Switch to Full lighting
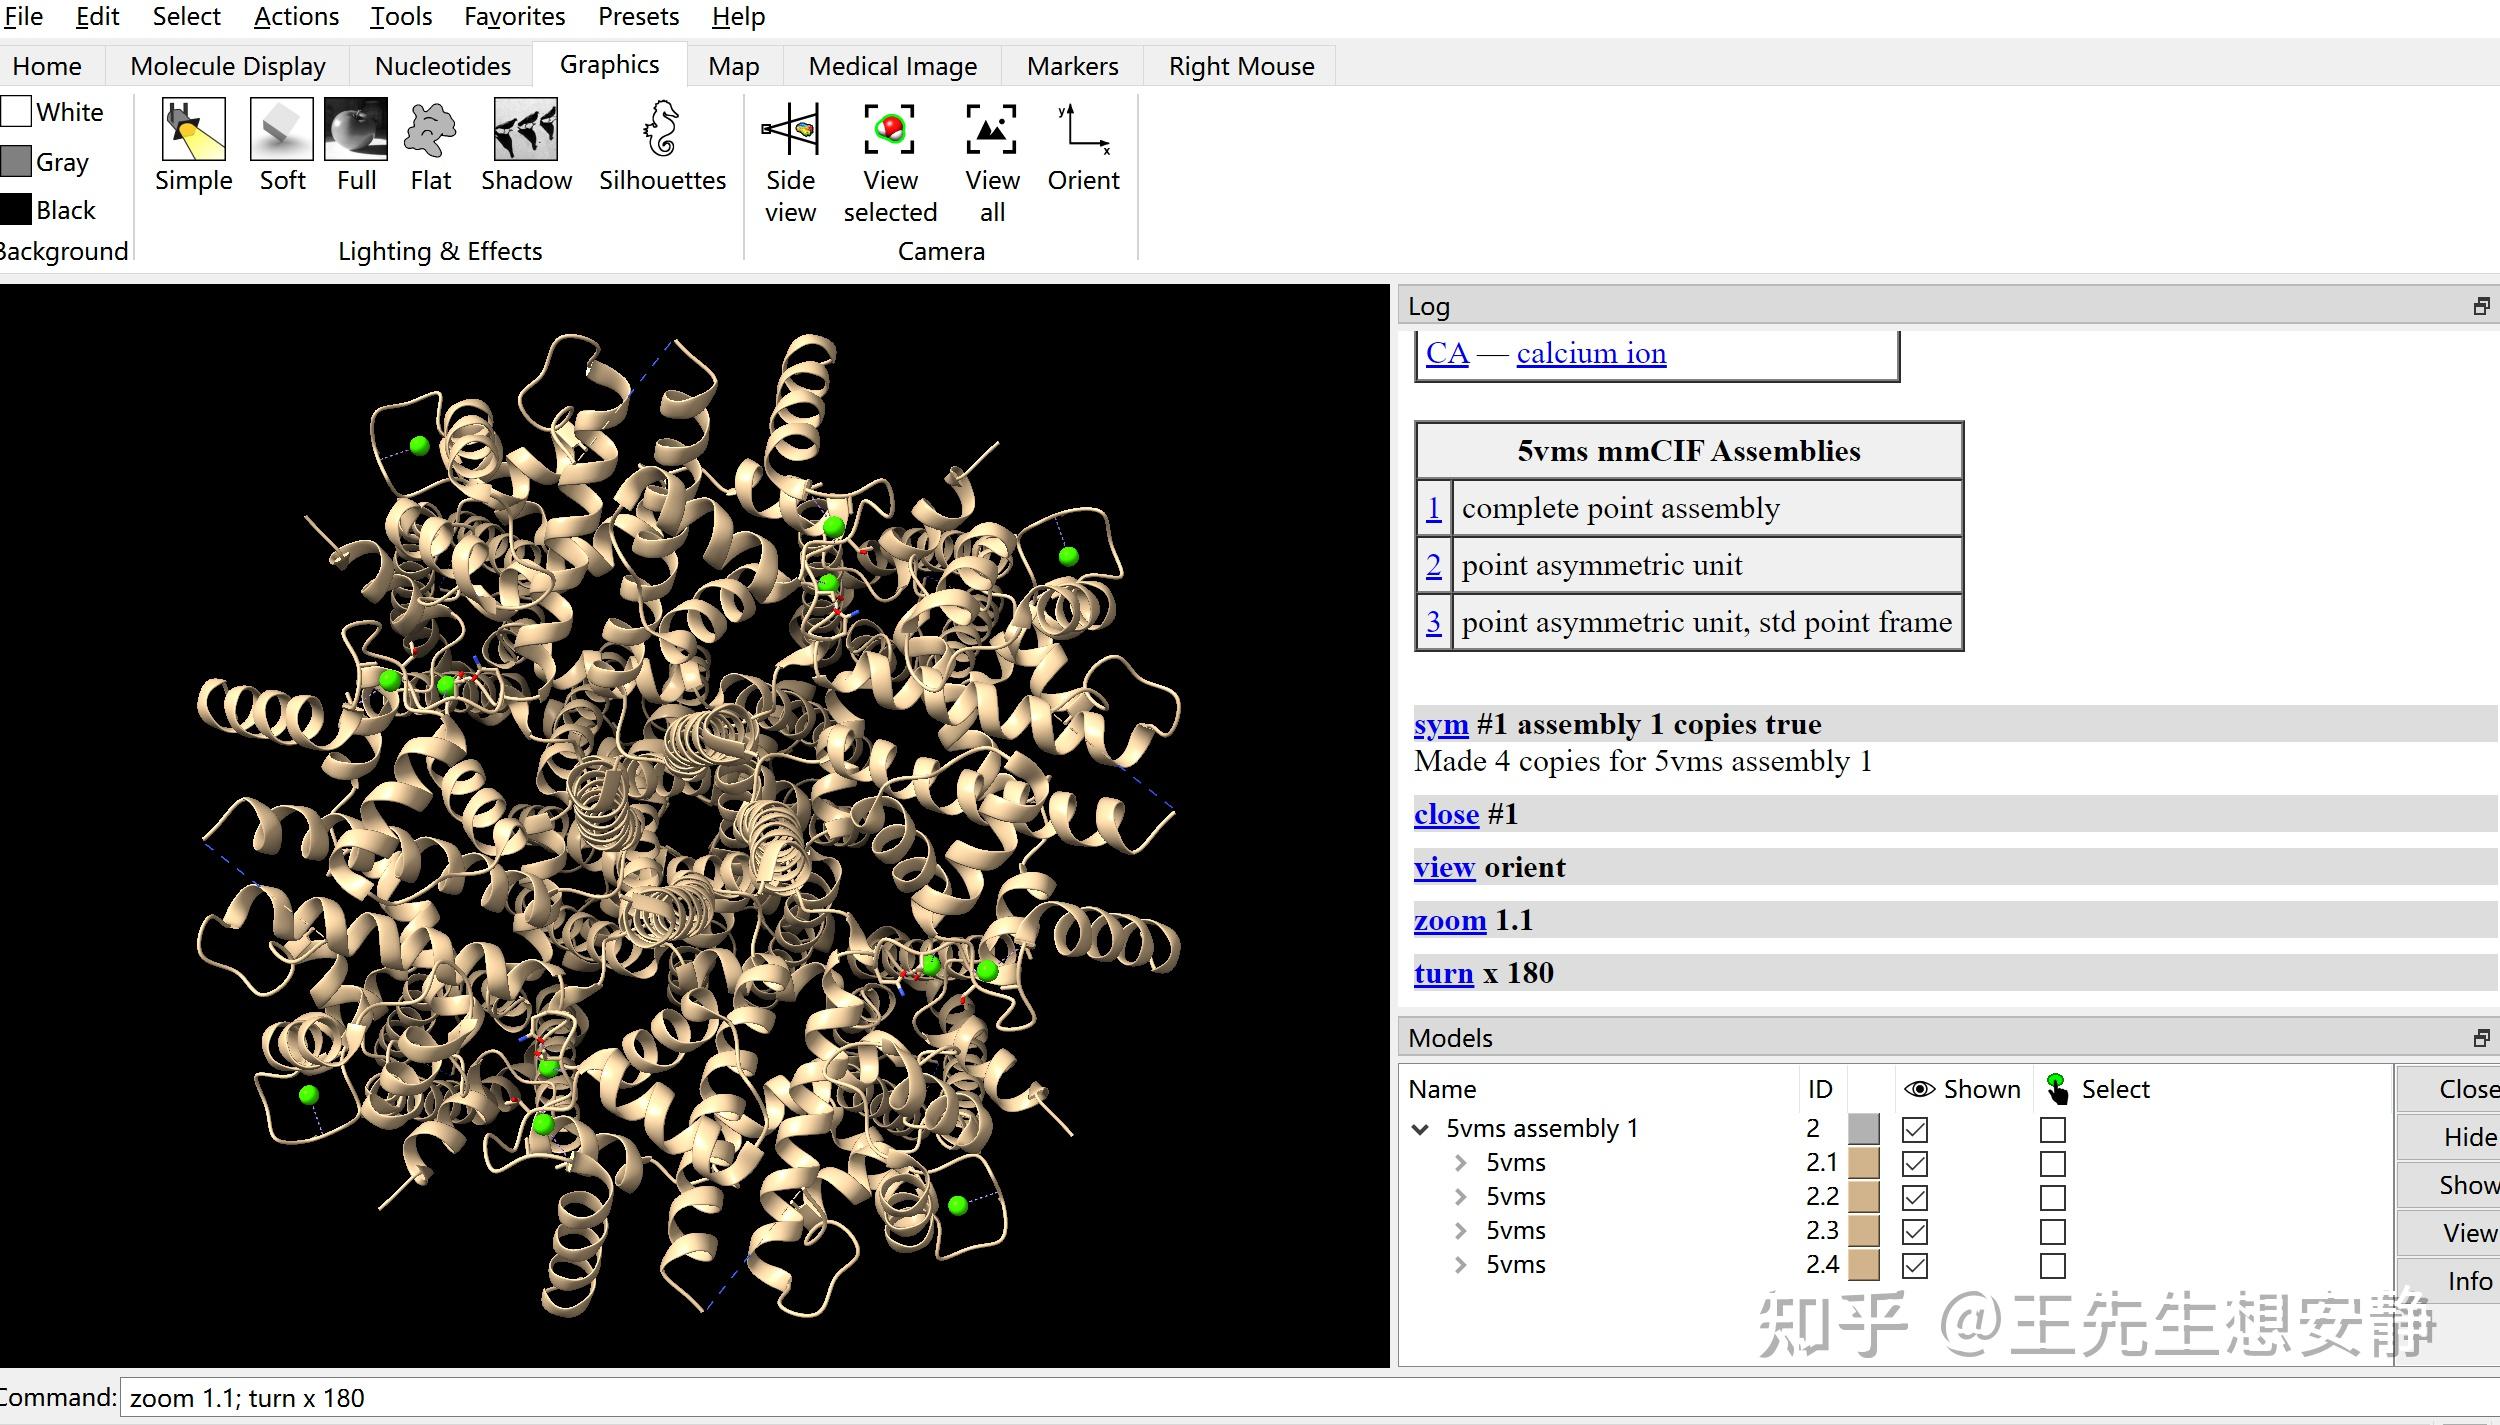This screenshot has height=1425, width=2500. (356, 130)
